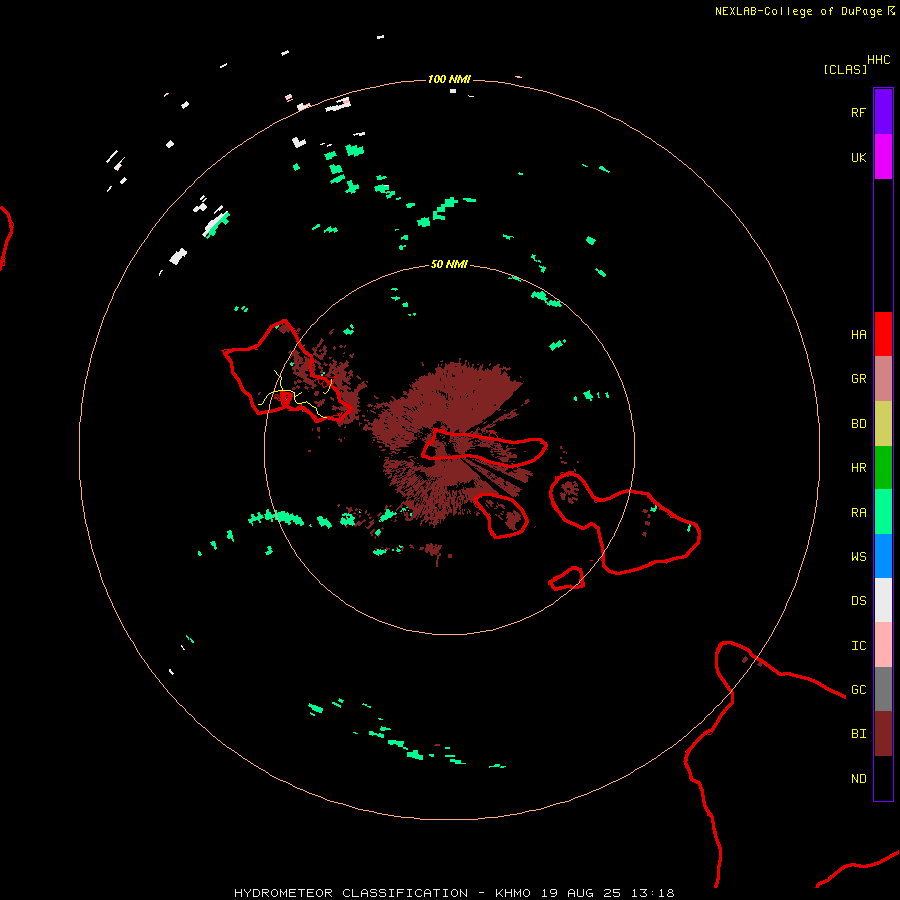Click the DS white legend swatch
900x900 pixels.
click(x=883, y=600)
